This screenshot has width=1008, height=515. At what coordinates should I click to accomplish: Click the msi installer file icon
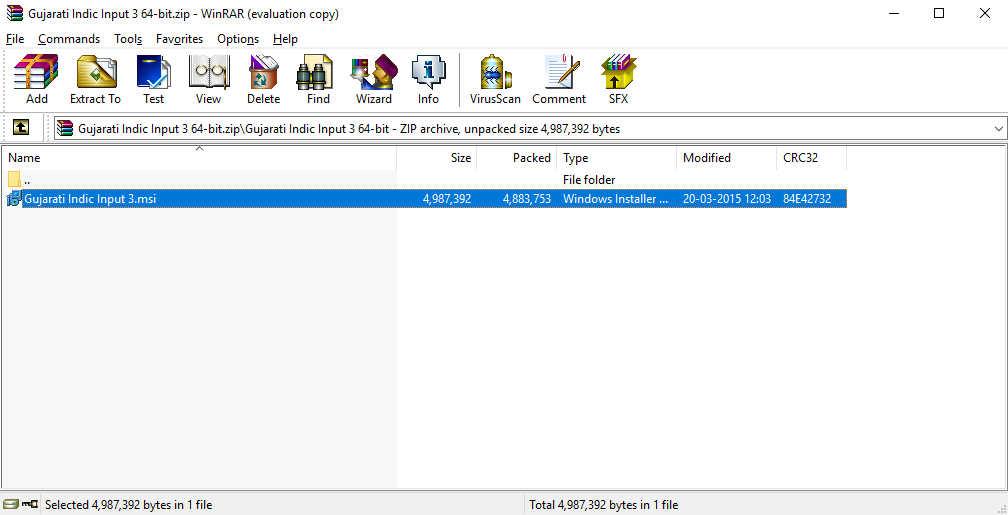click(x=14, y=199)
